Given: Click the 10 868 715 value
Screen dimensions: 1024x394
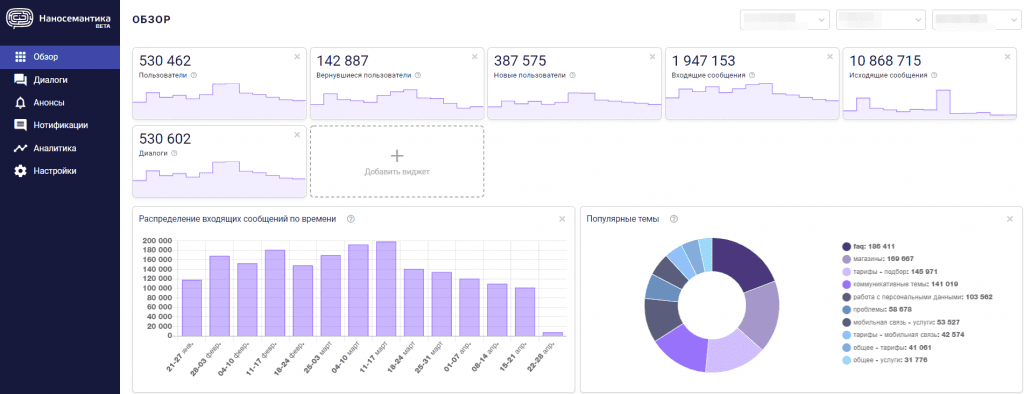Looking at the screenshot, I should 886,61.
